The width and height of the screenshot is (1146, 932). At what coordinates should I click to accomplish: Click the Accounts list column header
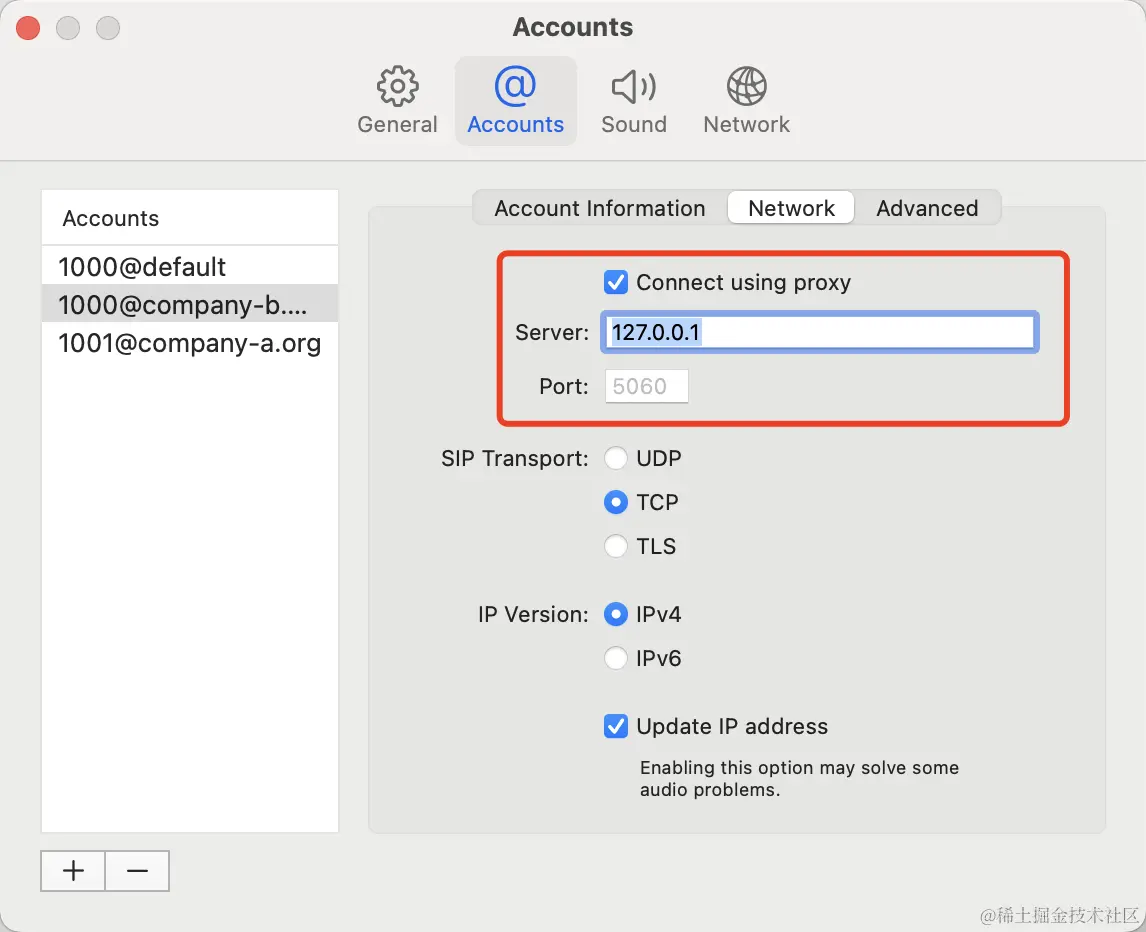[190, 218]
